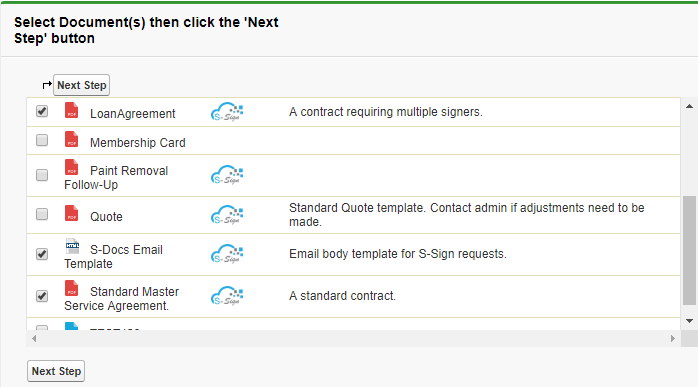Image resolution: width=698 pixels, height=387 pixels.
Task: Click 'Email body template for S-Sign requests.' text
Action: point(398,254)
